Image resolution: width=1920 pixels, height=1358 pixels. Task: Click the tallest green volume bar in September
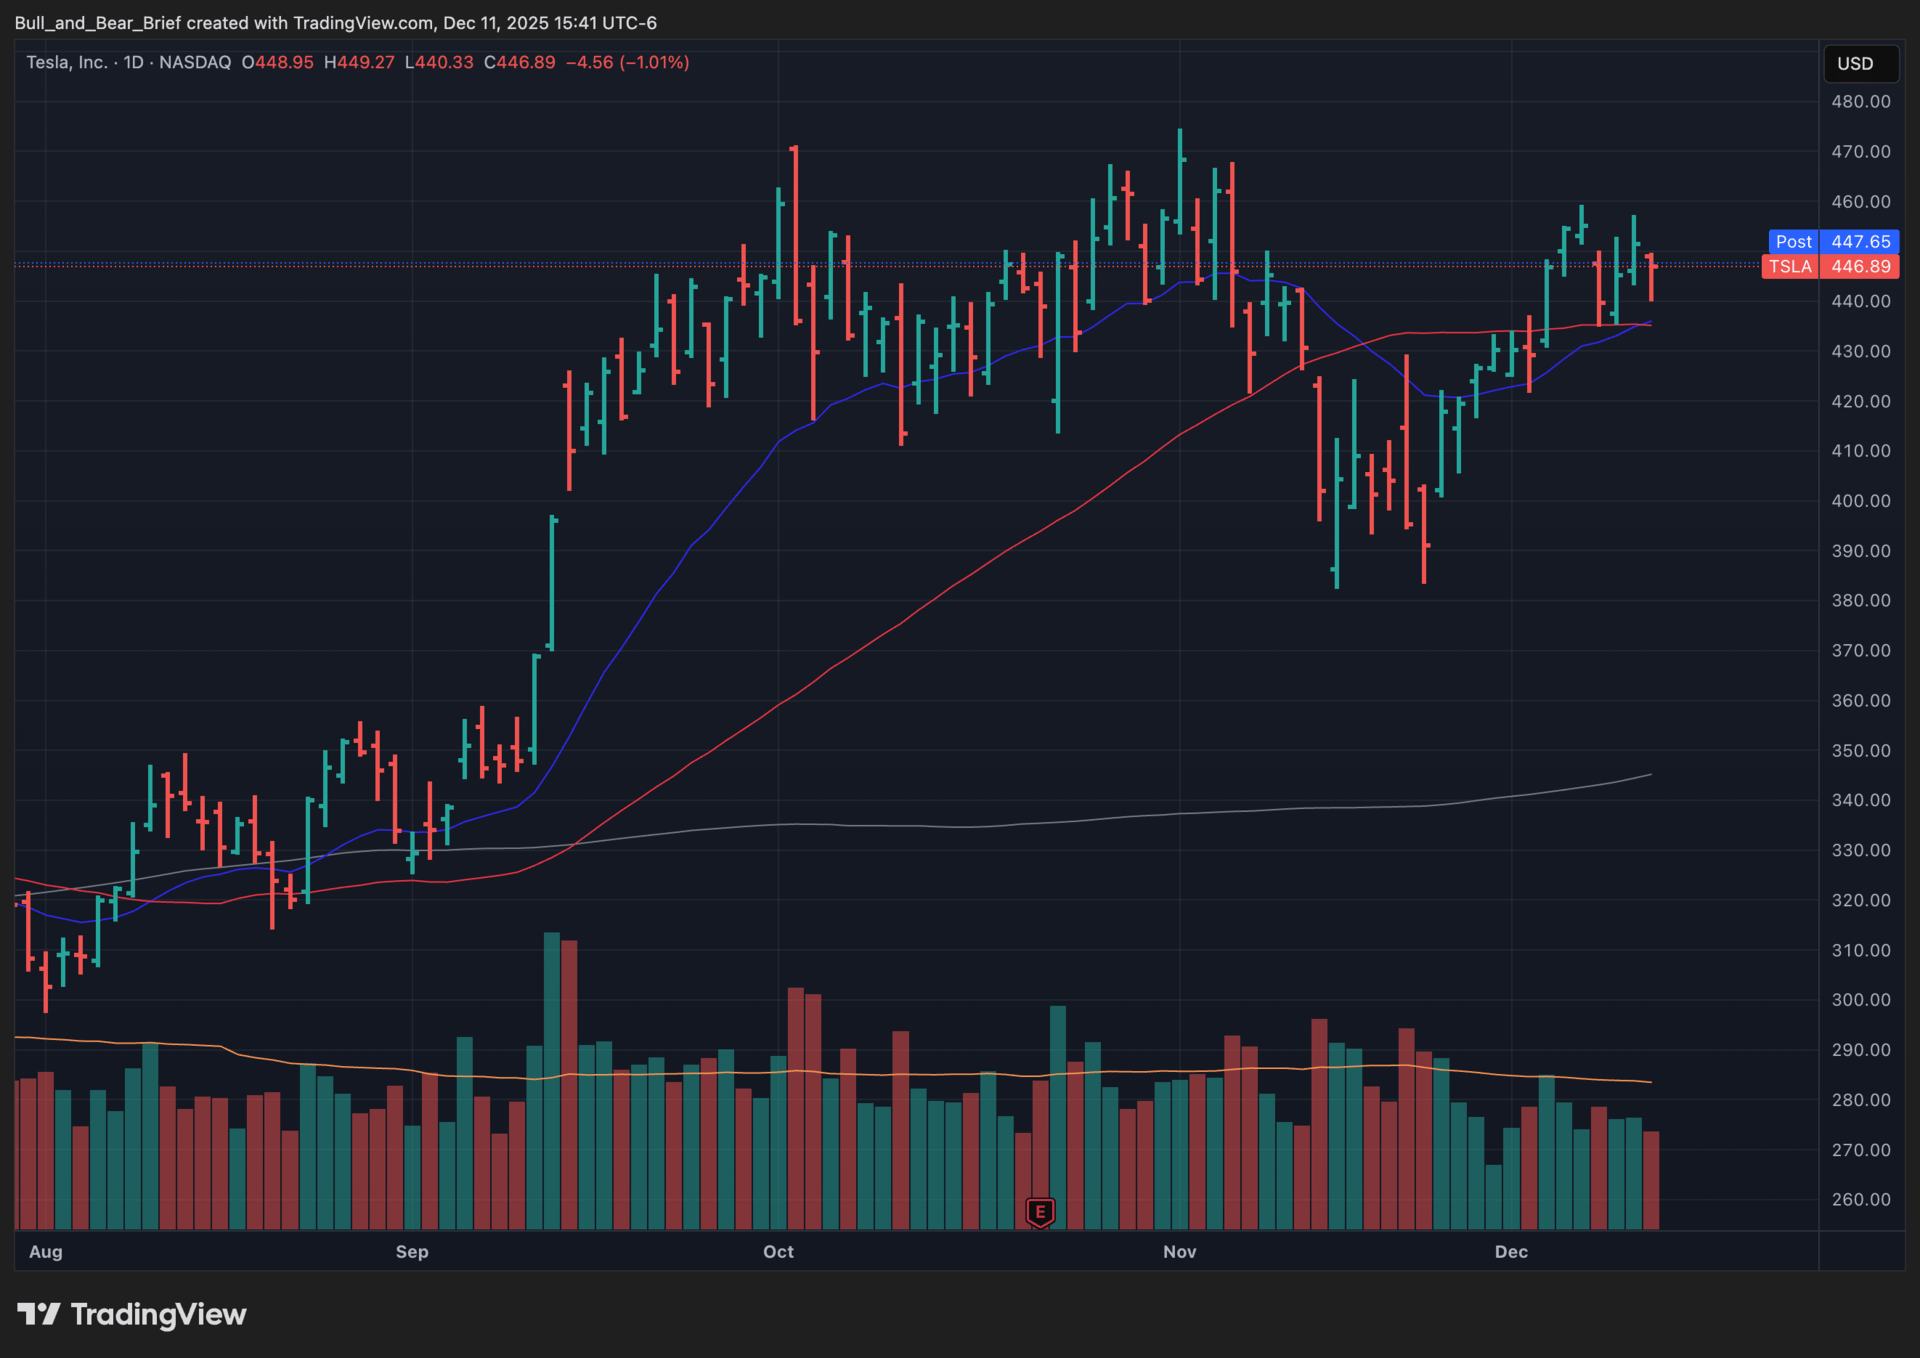551,1080
